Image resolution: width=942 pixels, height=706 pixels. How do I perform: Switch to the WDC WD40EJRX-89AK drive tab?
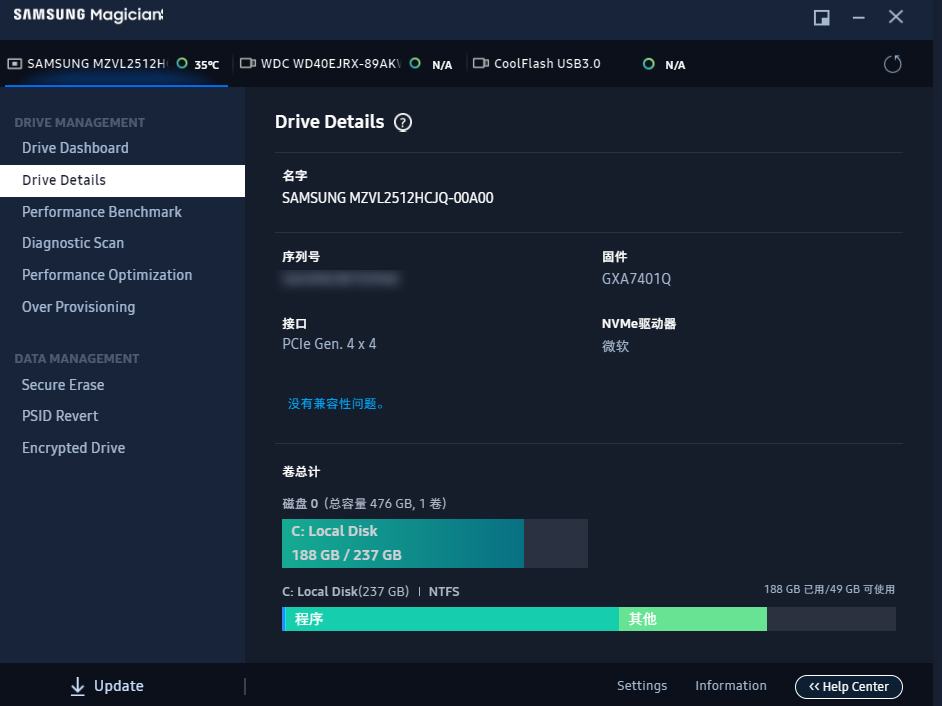346,64
